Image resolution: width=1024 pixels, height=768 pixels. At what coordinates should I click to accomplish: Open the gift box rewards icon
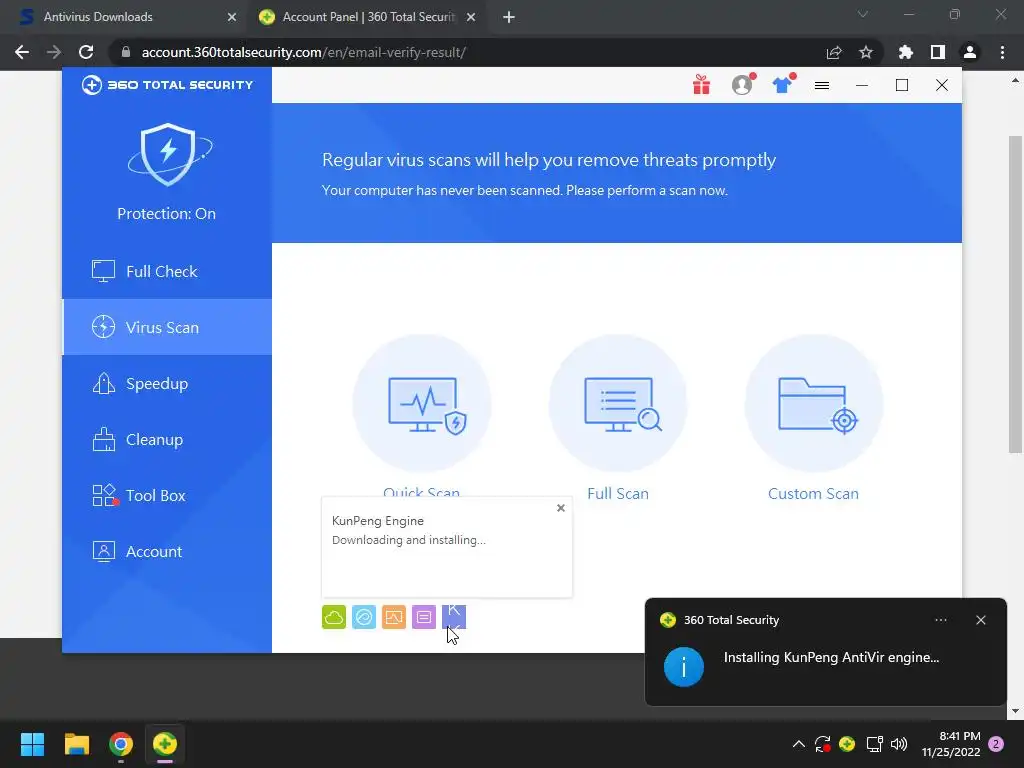click(701, 85)
